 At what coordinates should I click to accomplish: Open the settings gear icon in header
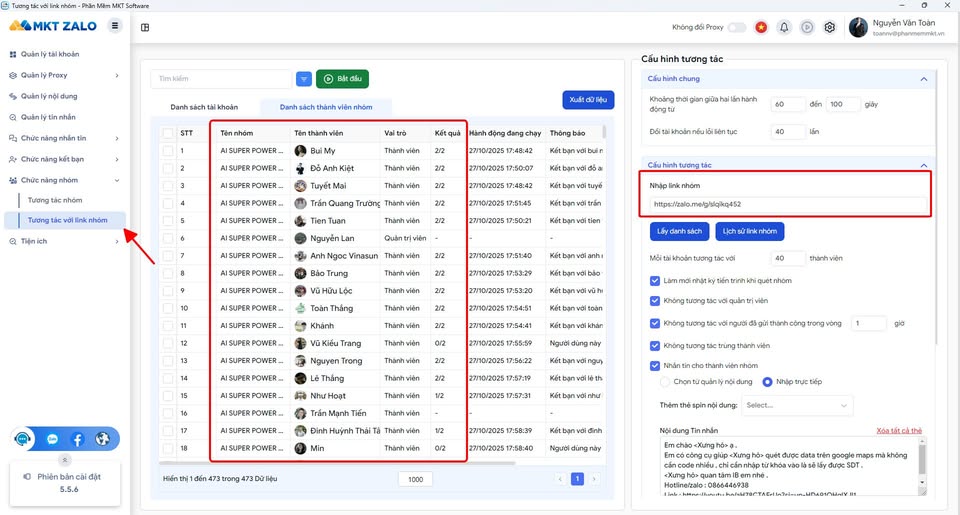coord(830,28)
